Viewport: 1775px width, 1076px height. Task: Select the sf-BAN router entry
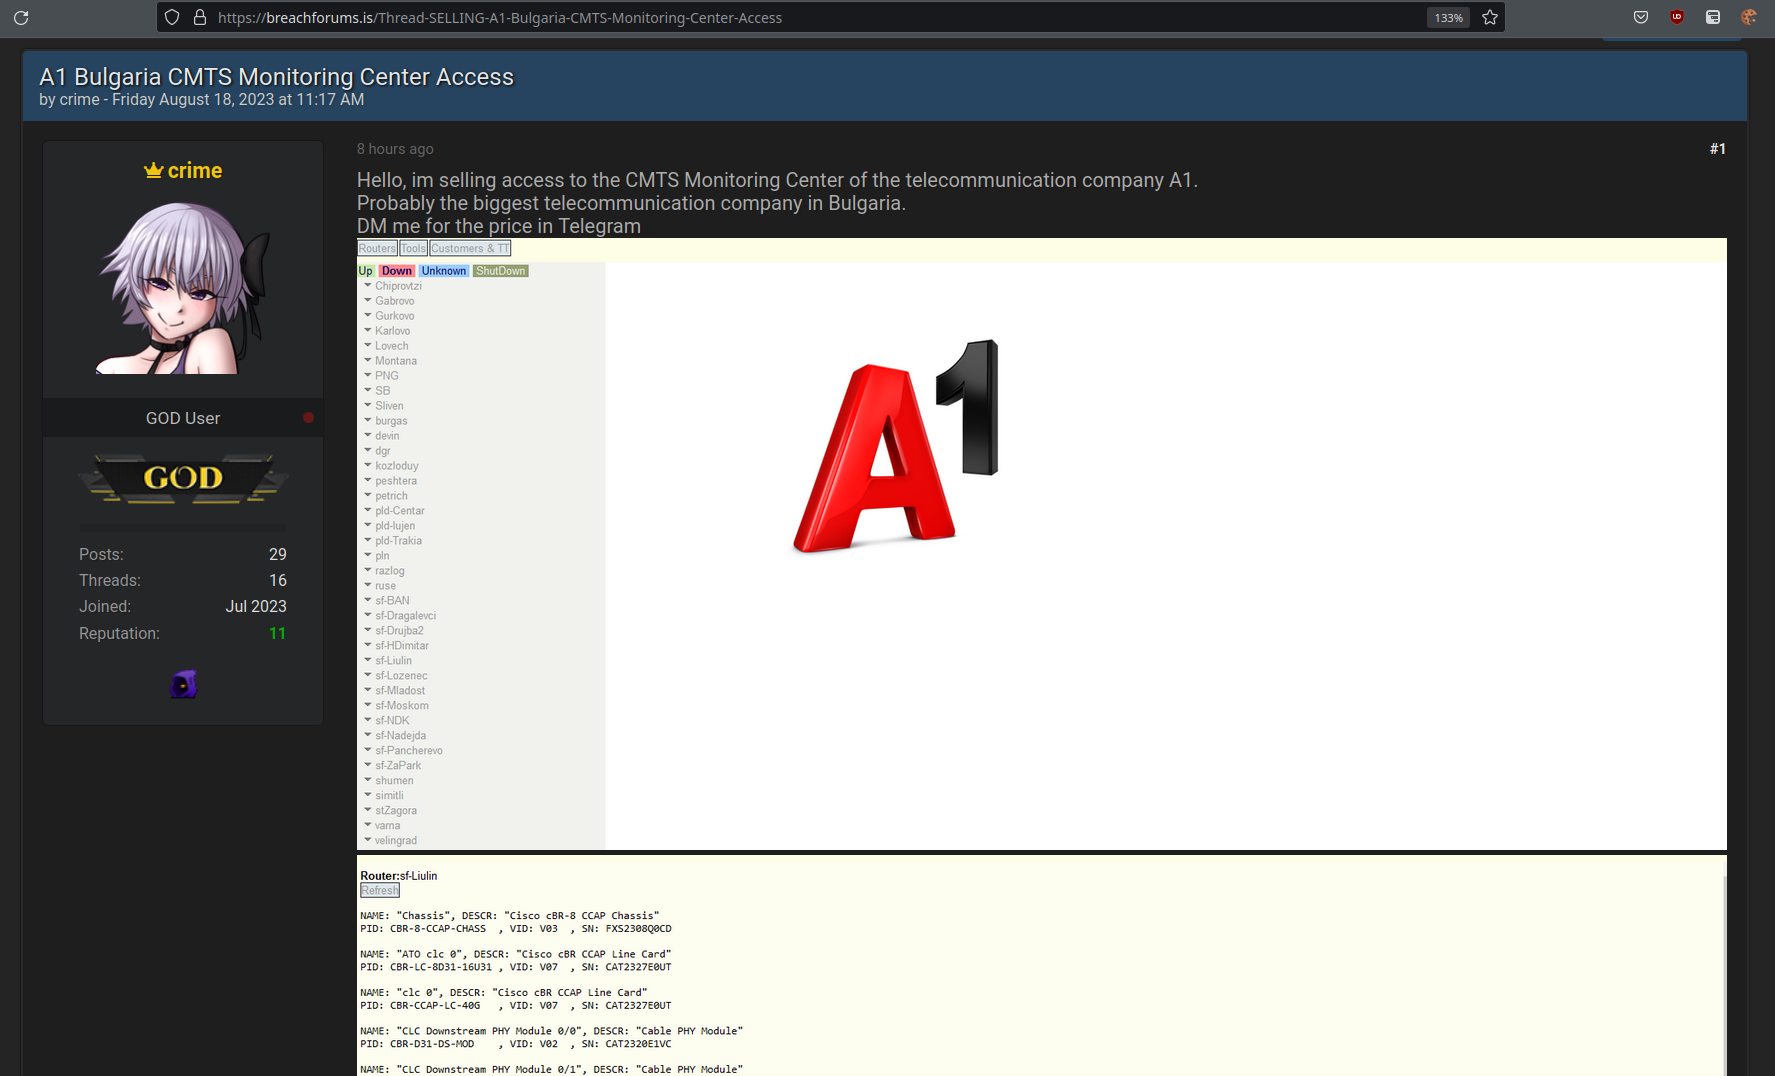(x=392, y=601)
